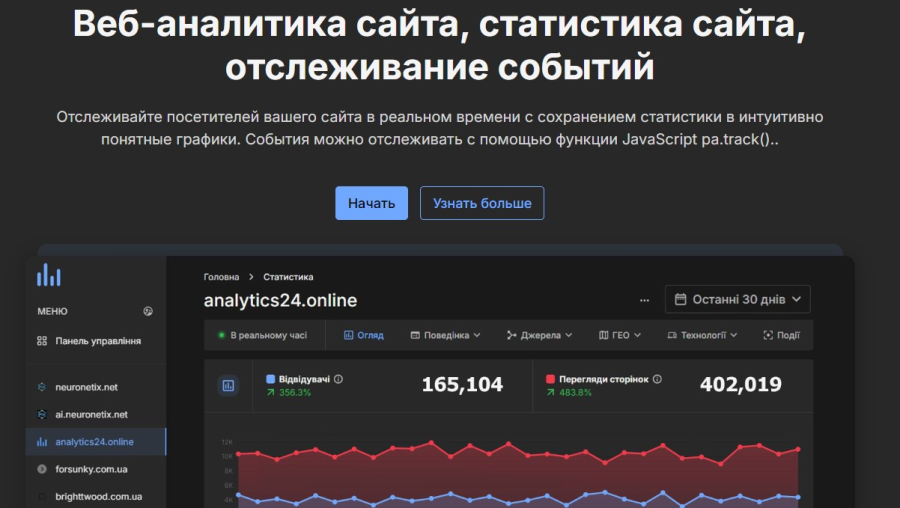Expand the Поведінка dropdown

click(x=445, y=335)
